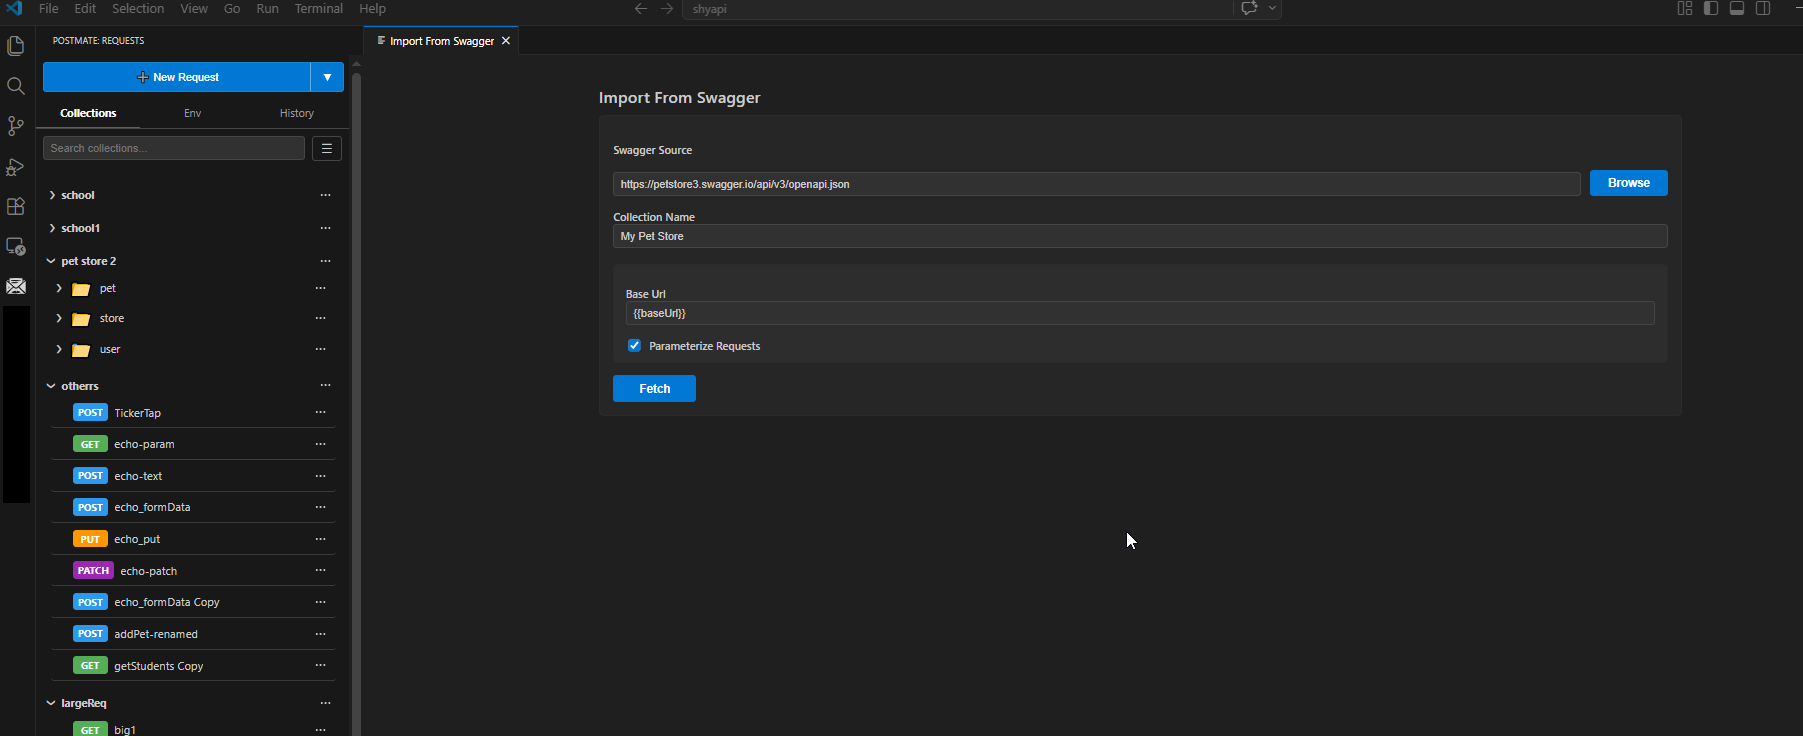Image resolution: width=1803 pixels, height=736 pixels.
Task: Switch to the History tab
Action: (x=297, y=113)
